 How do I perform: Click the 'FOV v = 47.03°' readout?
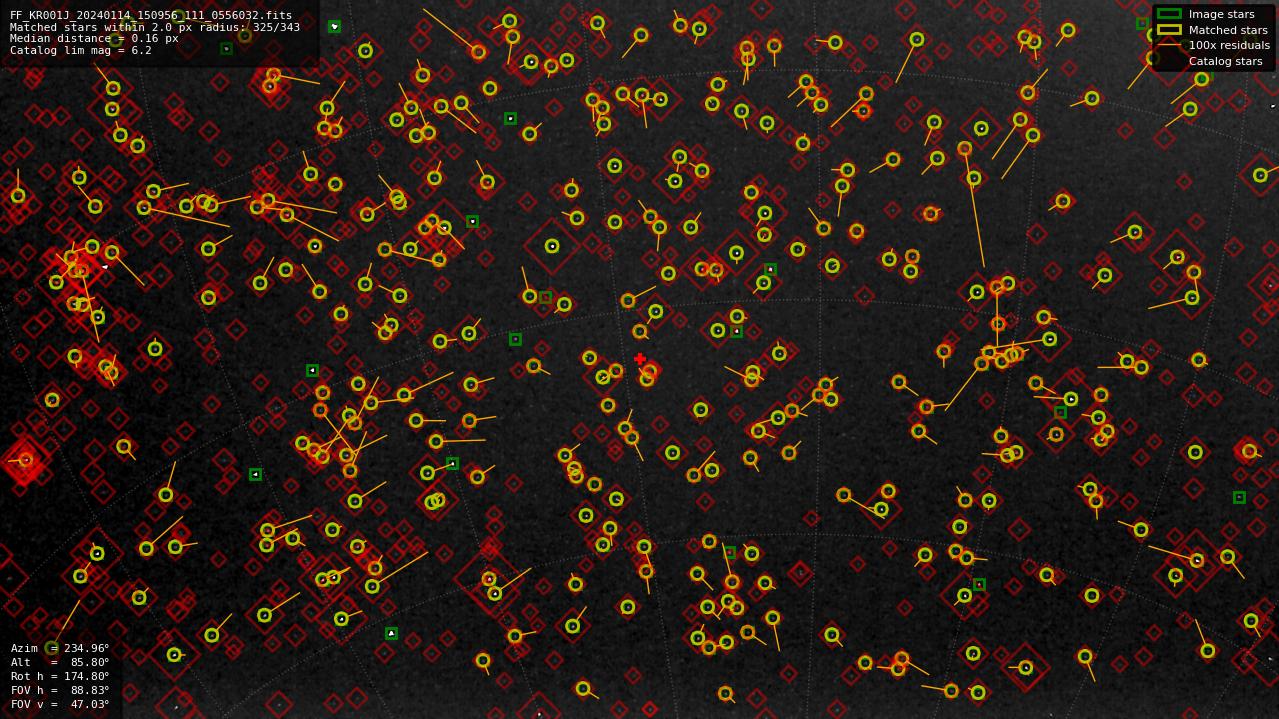tap(60, 704)
